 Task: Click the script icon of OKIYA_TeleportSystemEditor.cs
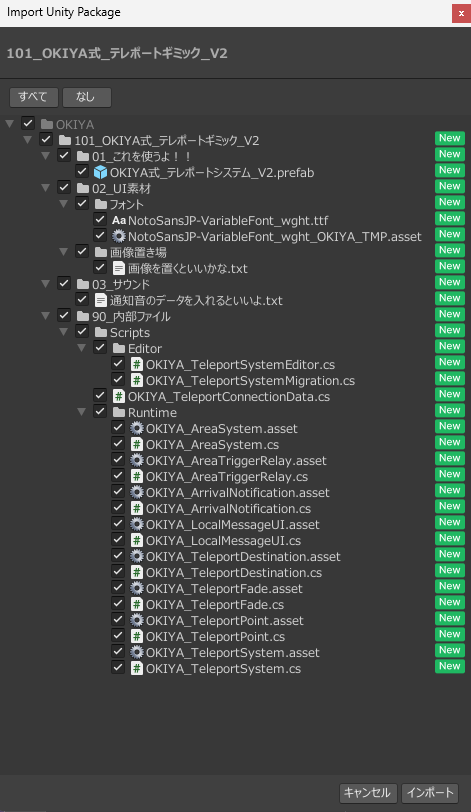[x=136, y=364]
